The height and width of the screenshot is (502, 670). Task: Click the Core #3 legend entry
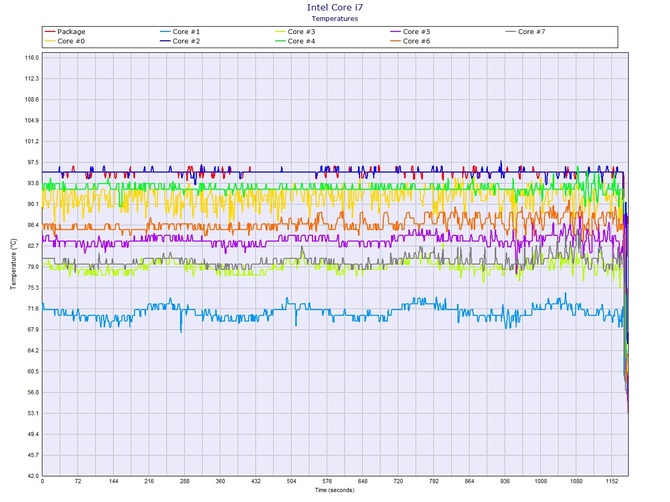pos(295,32)
